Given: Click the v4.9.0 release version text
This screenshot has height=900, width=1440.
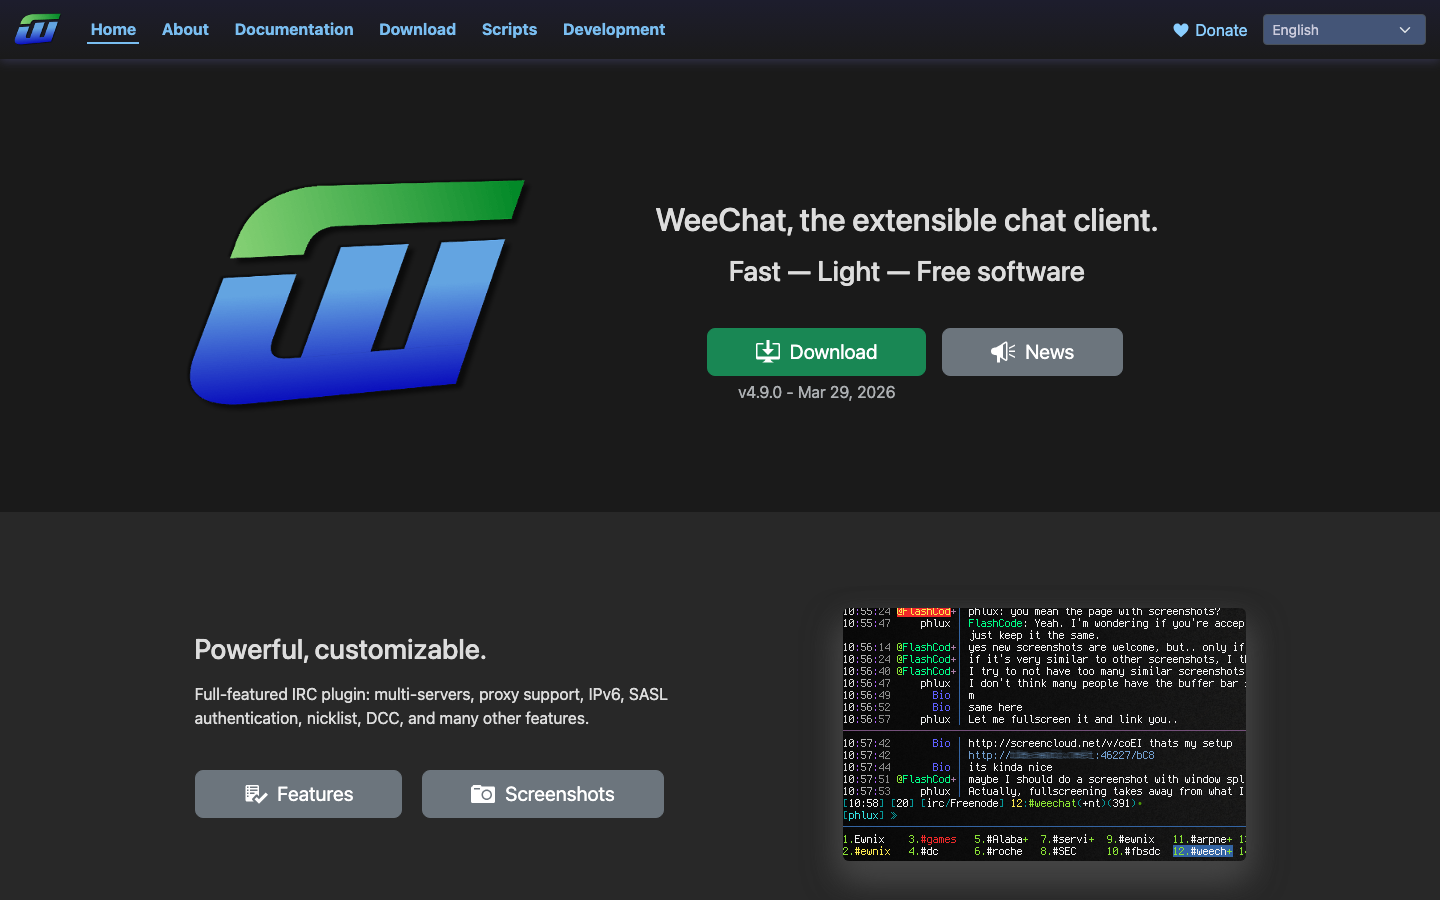Looking at the screenshot, I should (816, 392).
